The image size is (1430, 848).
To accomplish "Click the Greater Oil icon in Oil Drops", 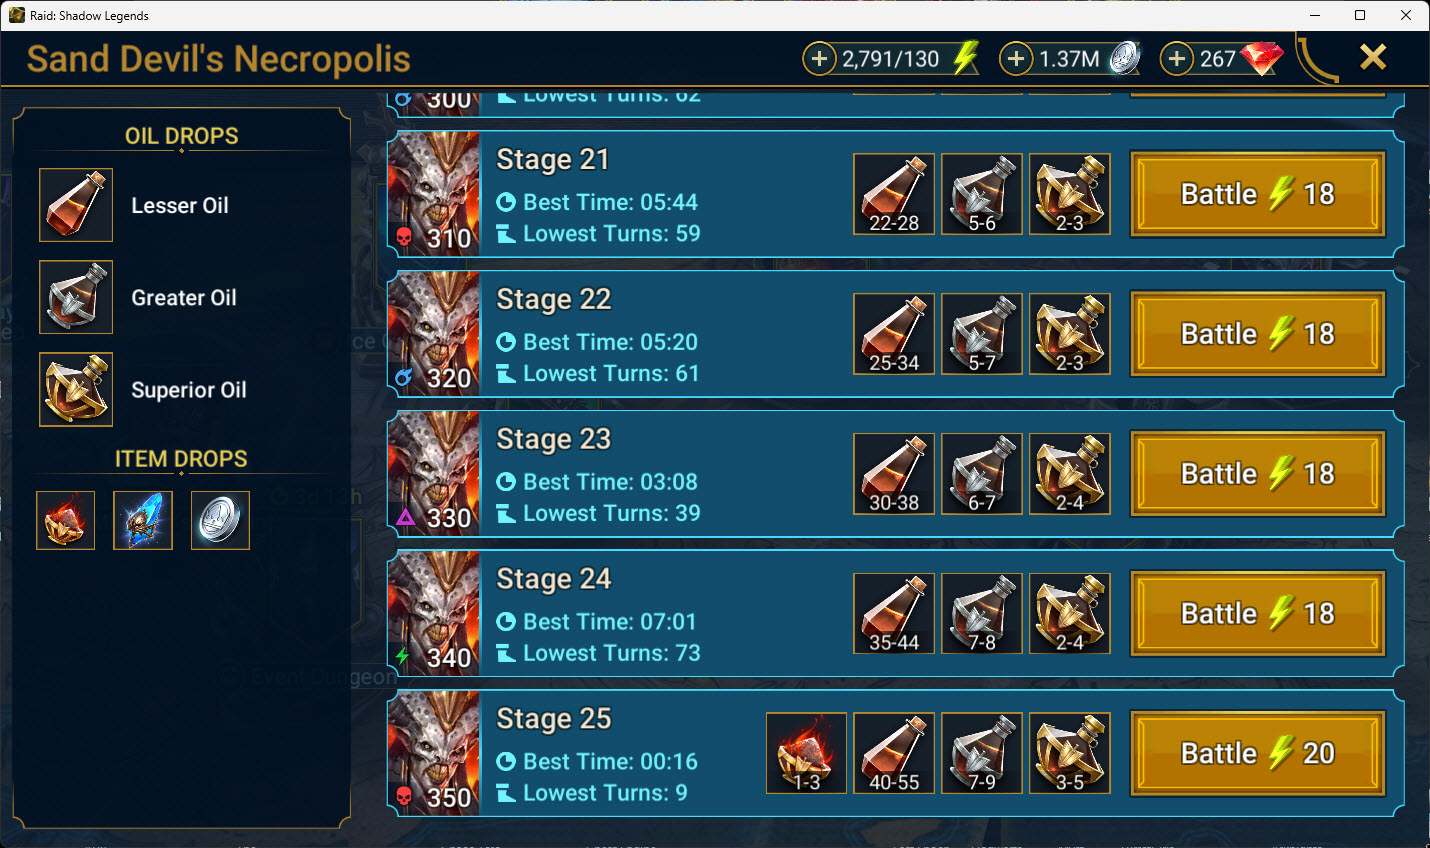I will tap(76, 297).
